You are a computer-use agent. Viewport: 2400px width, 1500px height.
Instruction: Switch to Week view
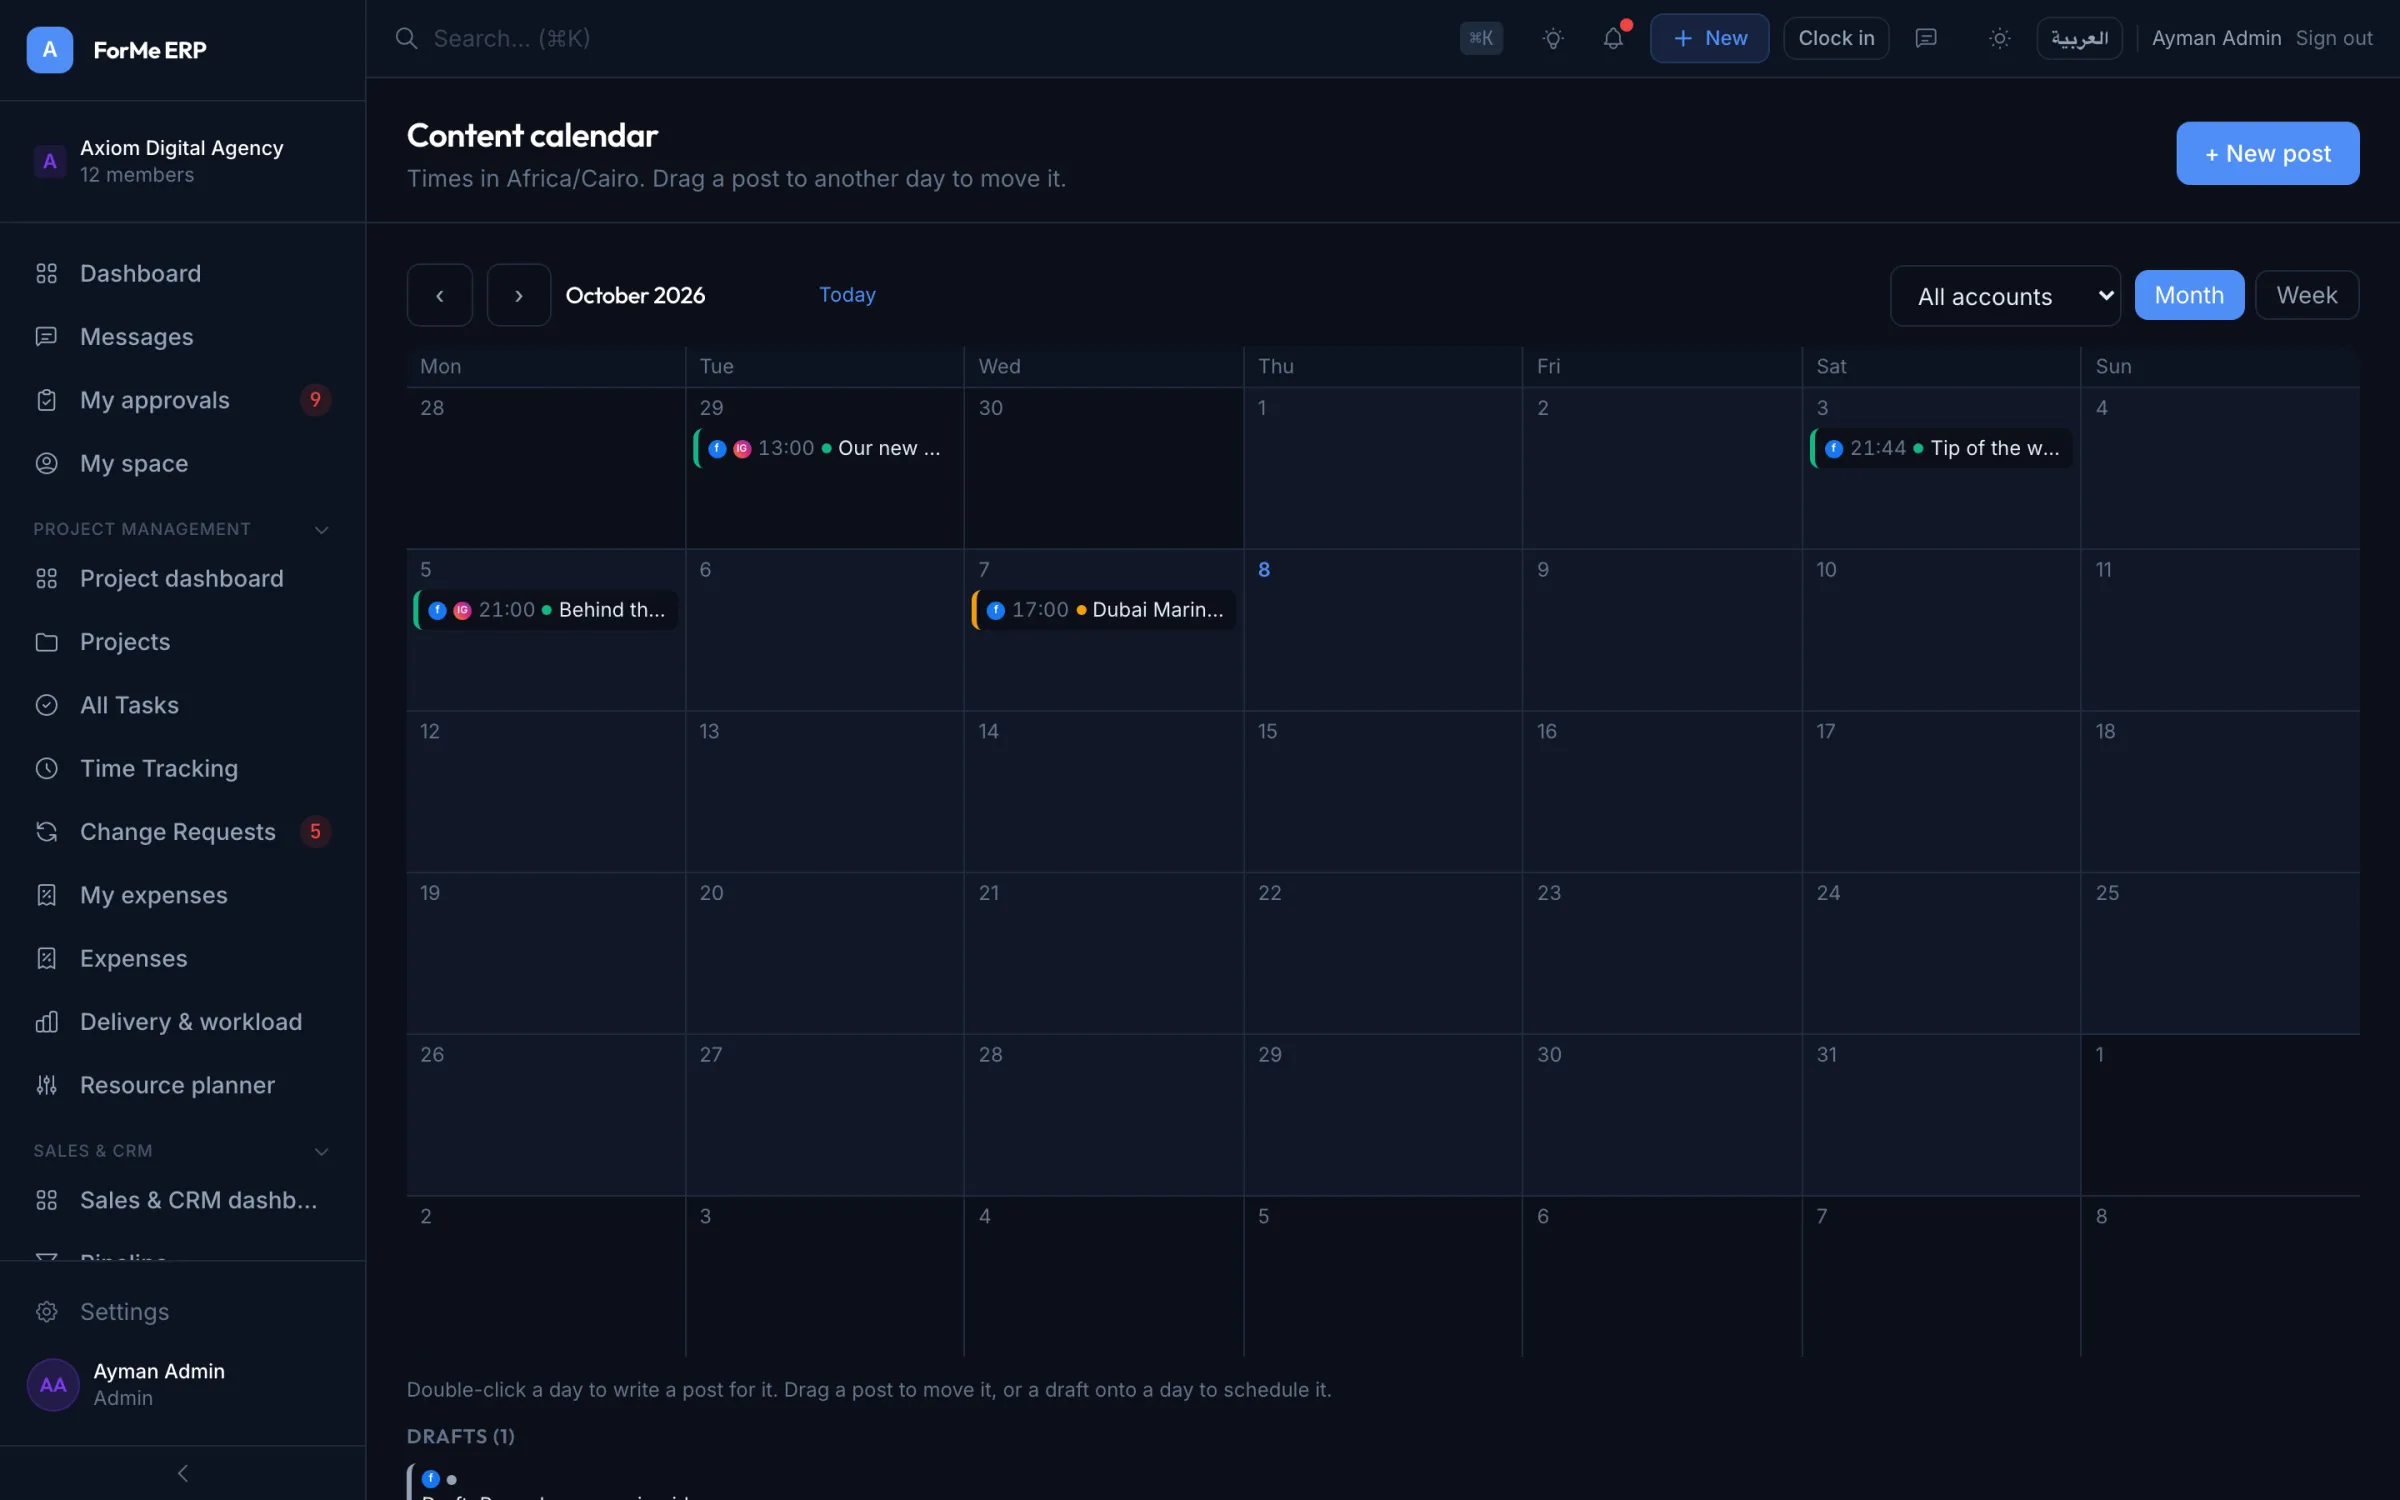[2307, 295]
